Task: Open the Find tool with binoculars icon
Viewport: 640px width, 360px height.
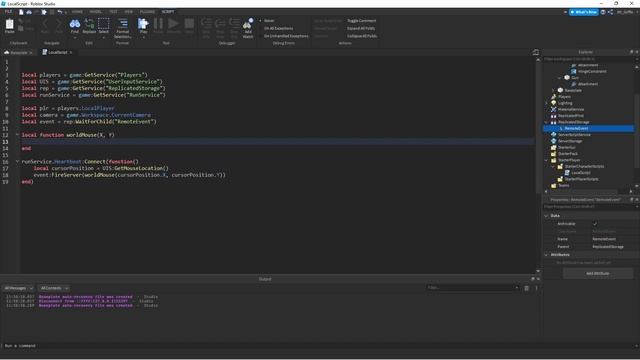Action: pyautogui.click(x=74, y=25)
